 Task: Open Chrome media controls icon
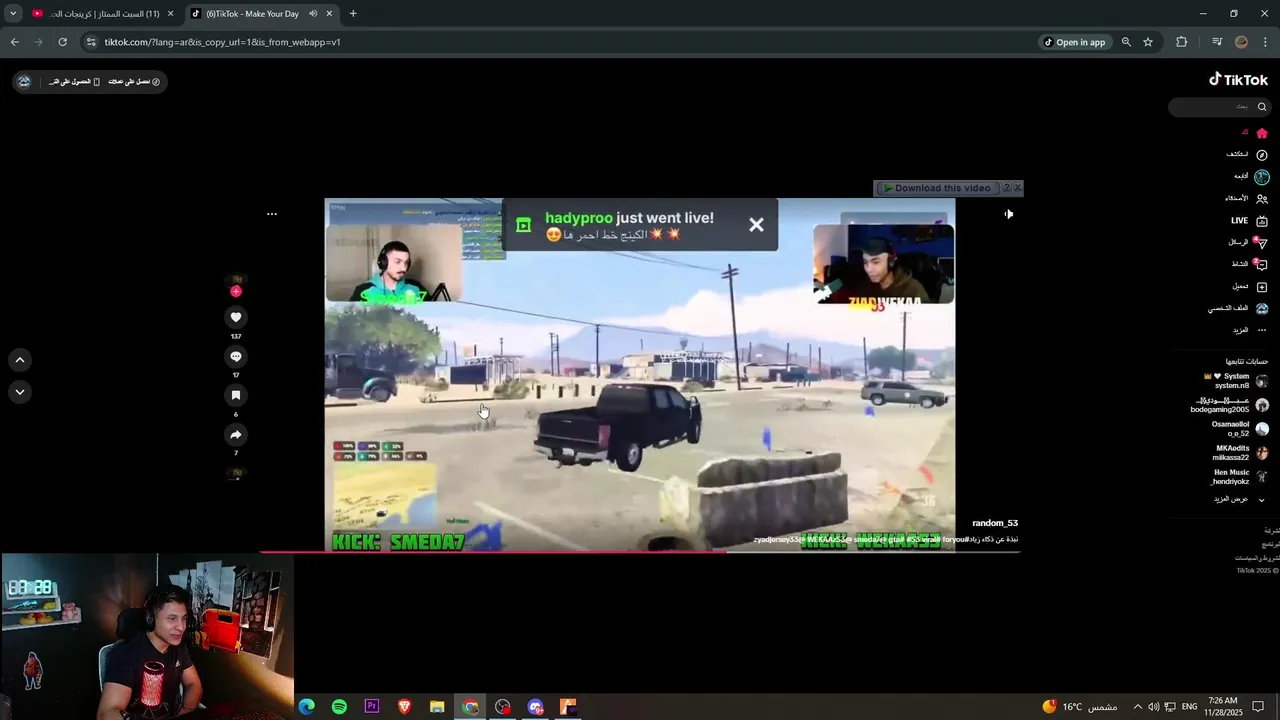1217,42
